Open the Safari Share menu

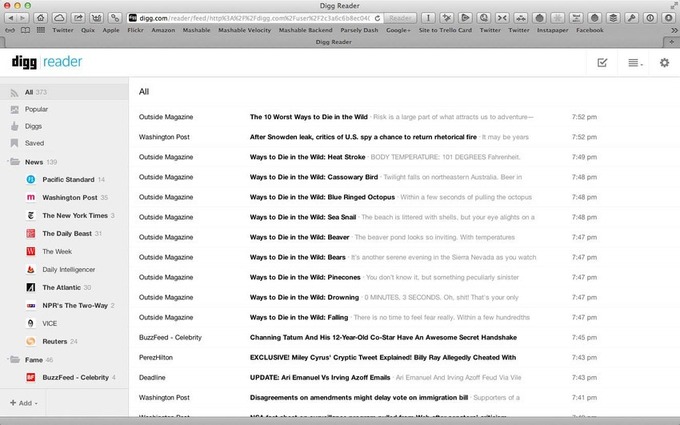[x=78, y=18]
